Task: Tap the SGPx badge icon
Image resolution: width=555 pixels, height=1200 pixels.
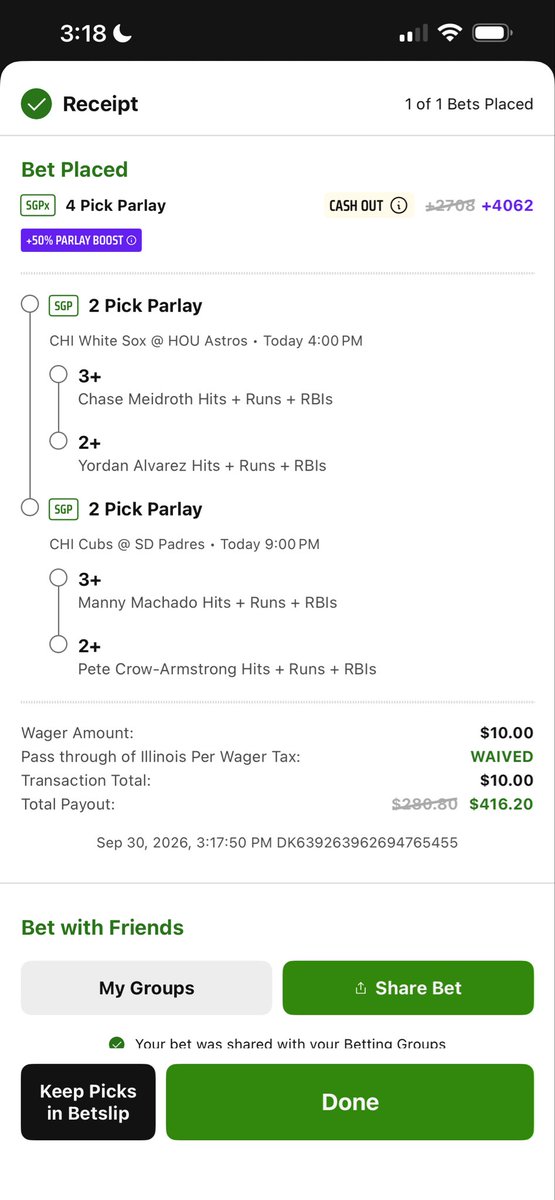Action: point(38,206)
